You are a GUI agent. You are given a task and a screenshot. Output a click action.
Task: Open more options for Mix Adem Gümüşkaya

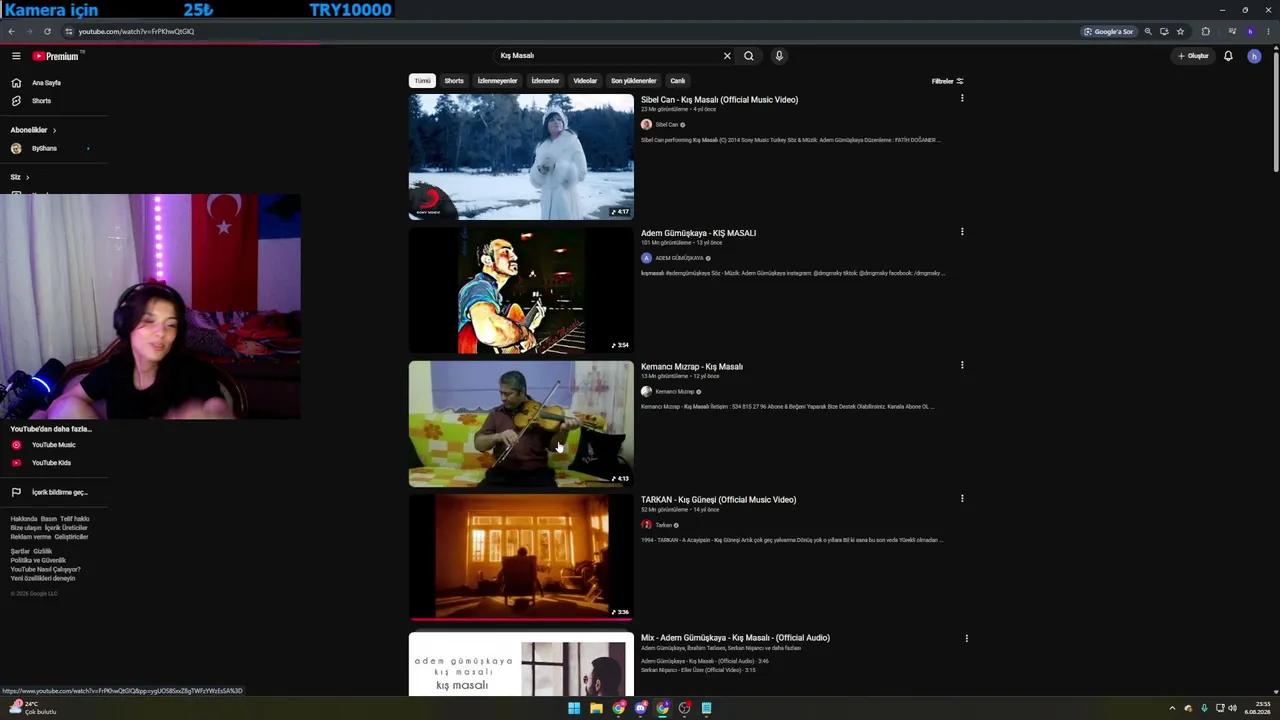(x=966, y=637)
